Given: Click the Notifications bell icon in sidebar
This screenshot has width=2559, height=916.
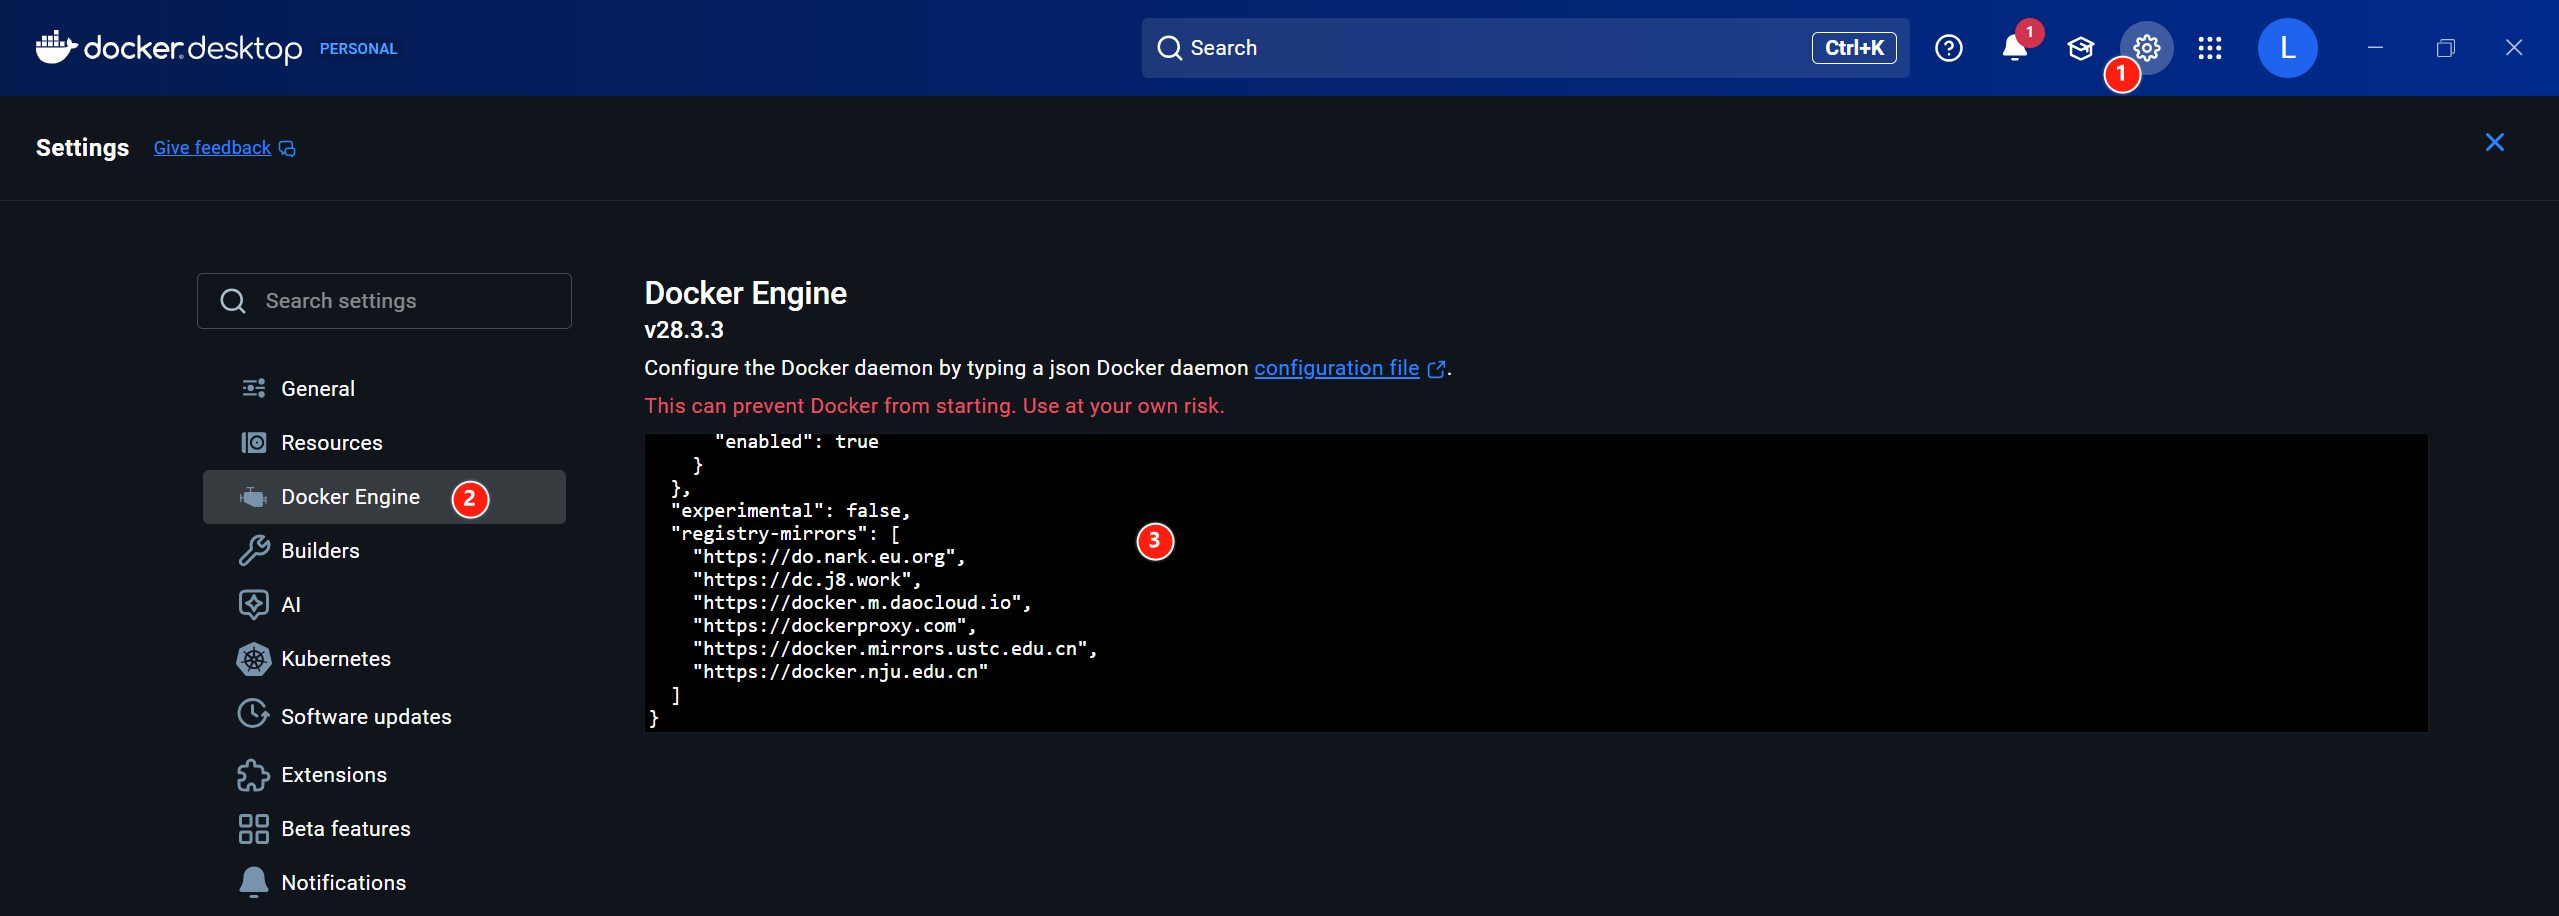Looking at the screenshot, I should (x=254, y=882).
